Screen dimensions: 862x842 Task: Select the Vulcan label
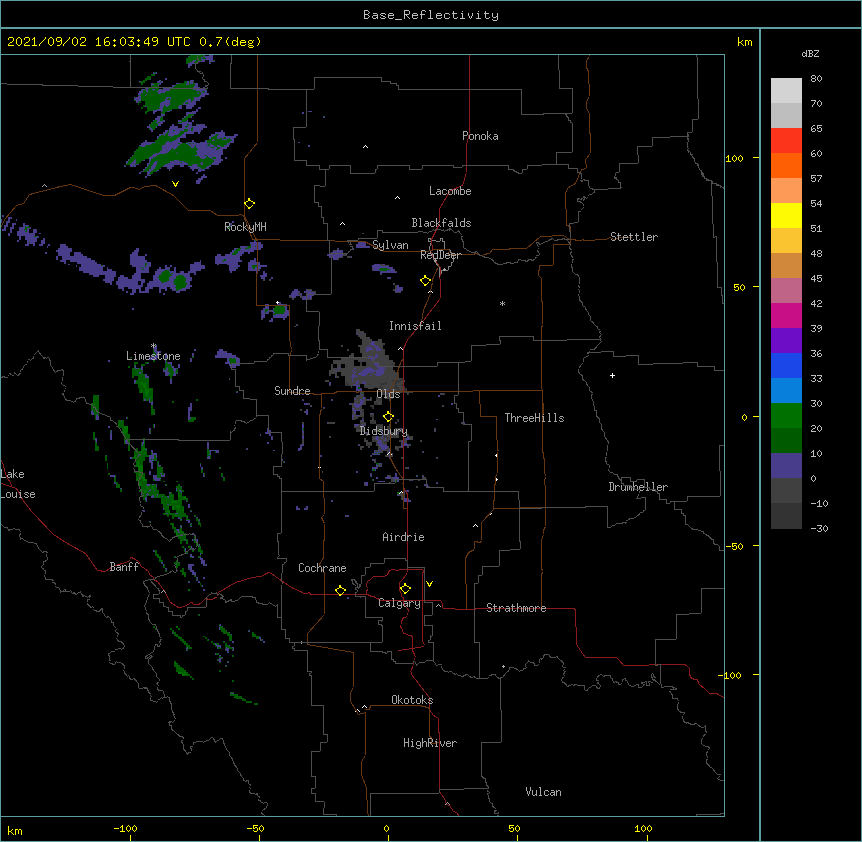[x=543, y=792]
